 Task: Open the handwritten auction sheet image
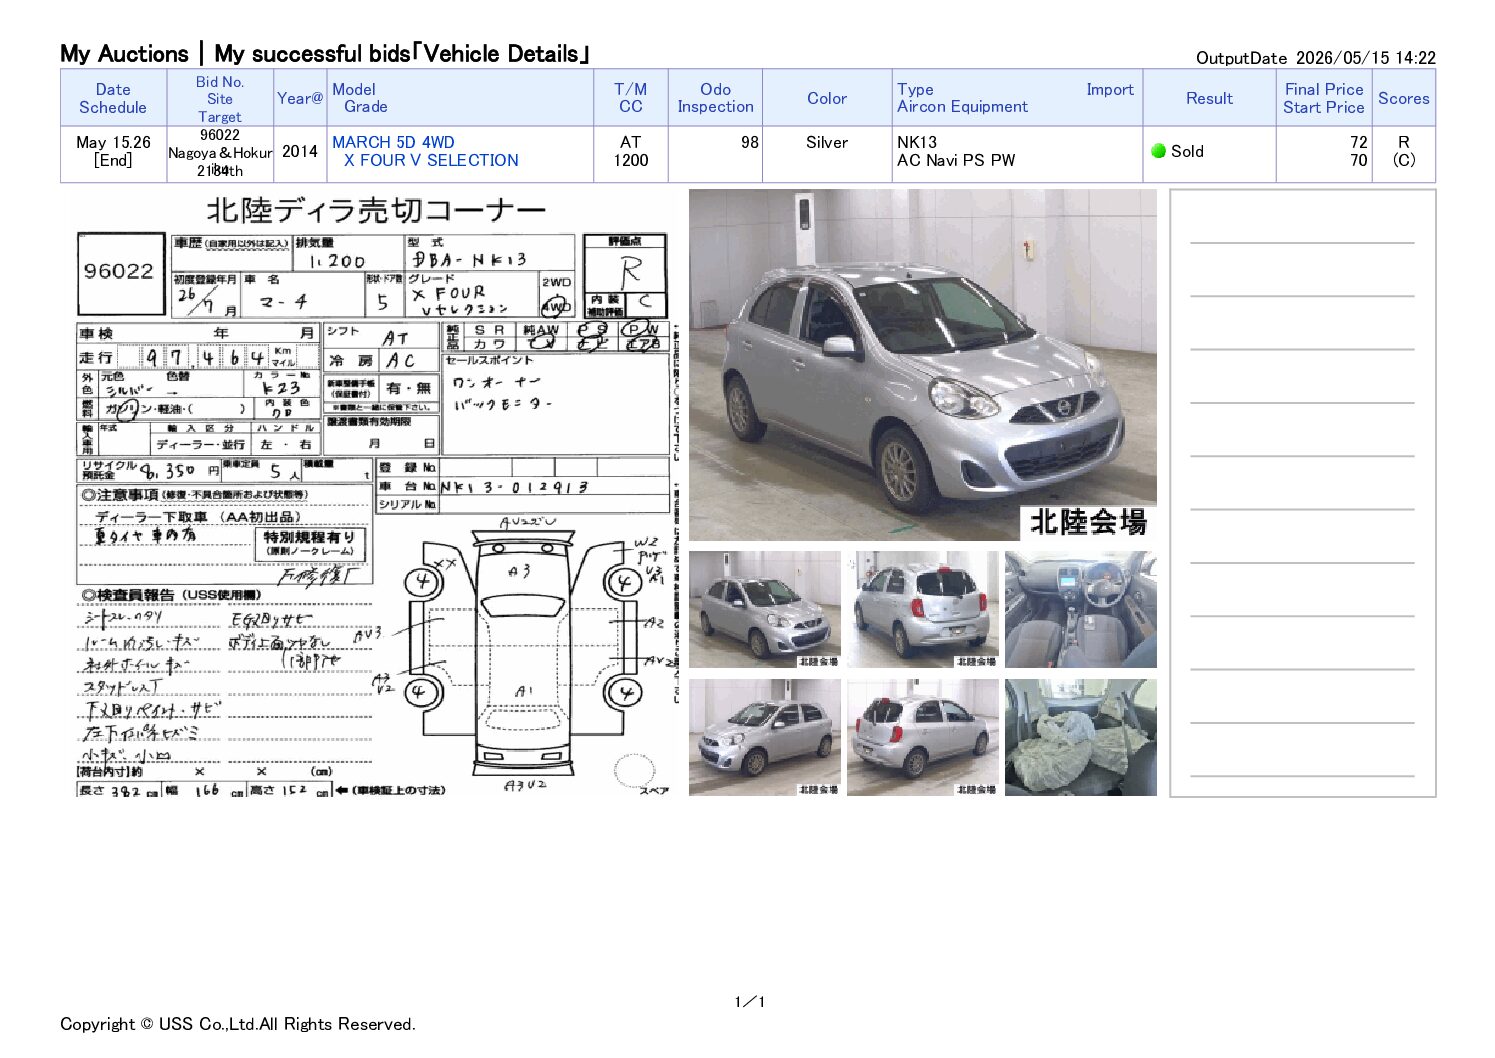[x=374, y=494]
